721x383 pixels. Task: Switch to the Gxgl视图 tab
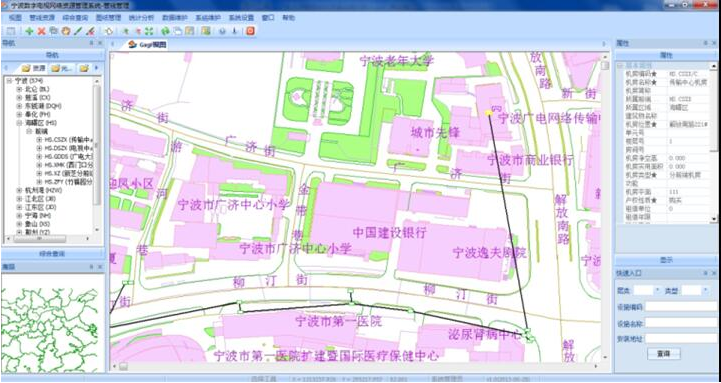pyautogui.click(x=147, y=44)
